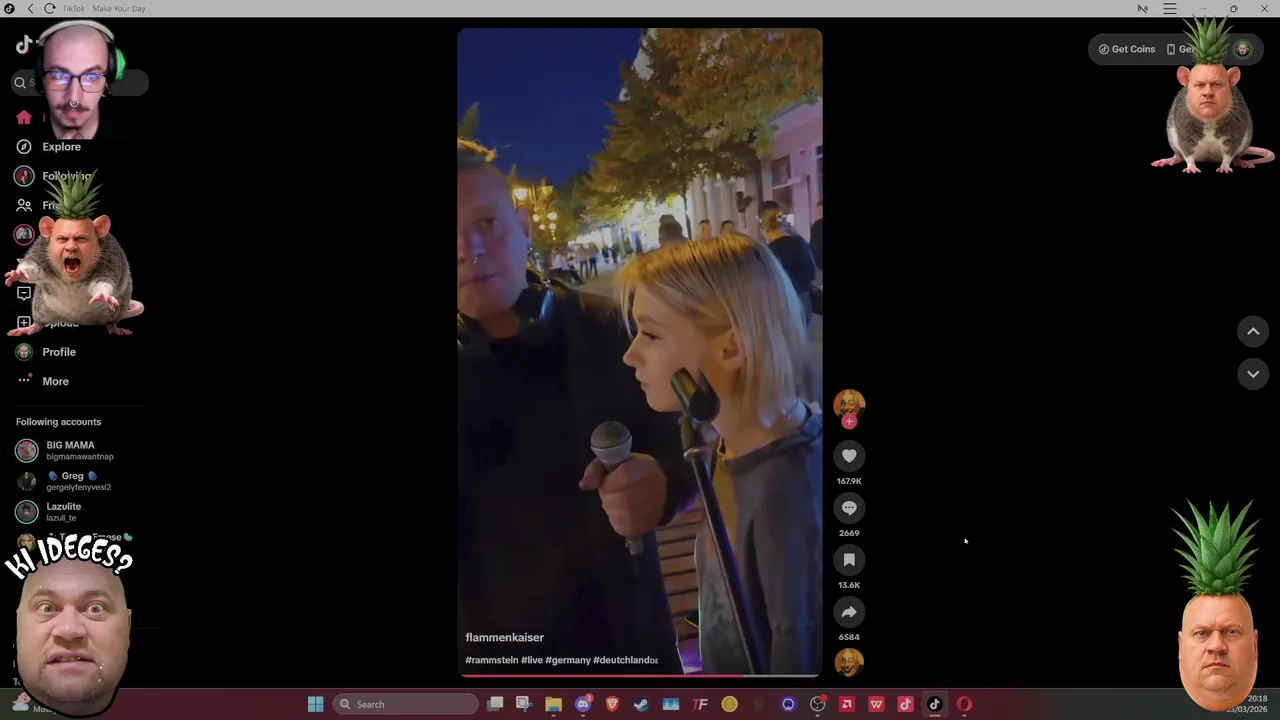
Task: Click the Home icon in the sidebar
Action: 24,117
